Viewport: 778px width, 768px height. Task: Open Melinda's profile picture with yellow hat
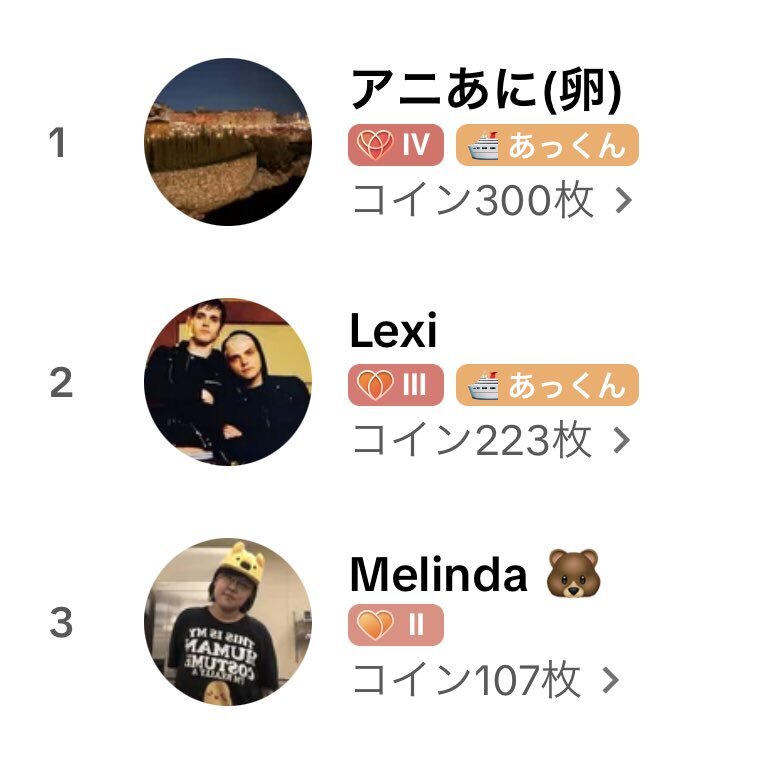[228, 622]
